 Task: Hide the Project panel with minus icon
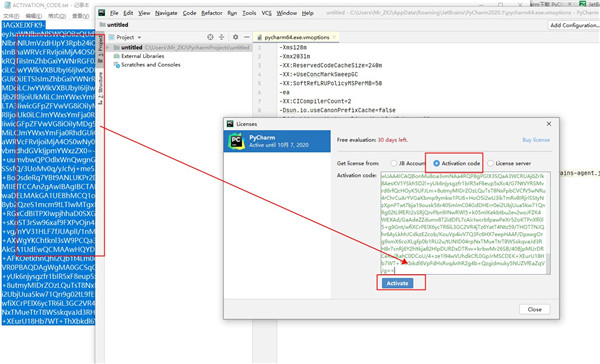tap(247, 37)
